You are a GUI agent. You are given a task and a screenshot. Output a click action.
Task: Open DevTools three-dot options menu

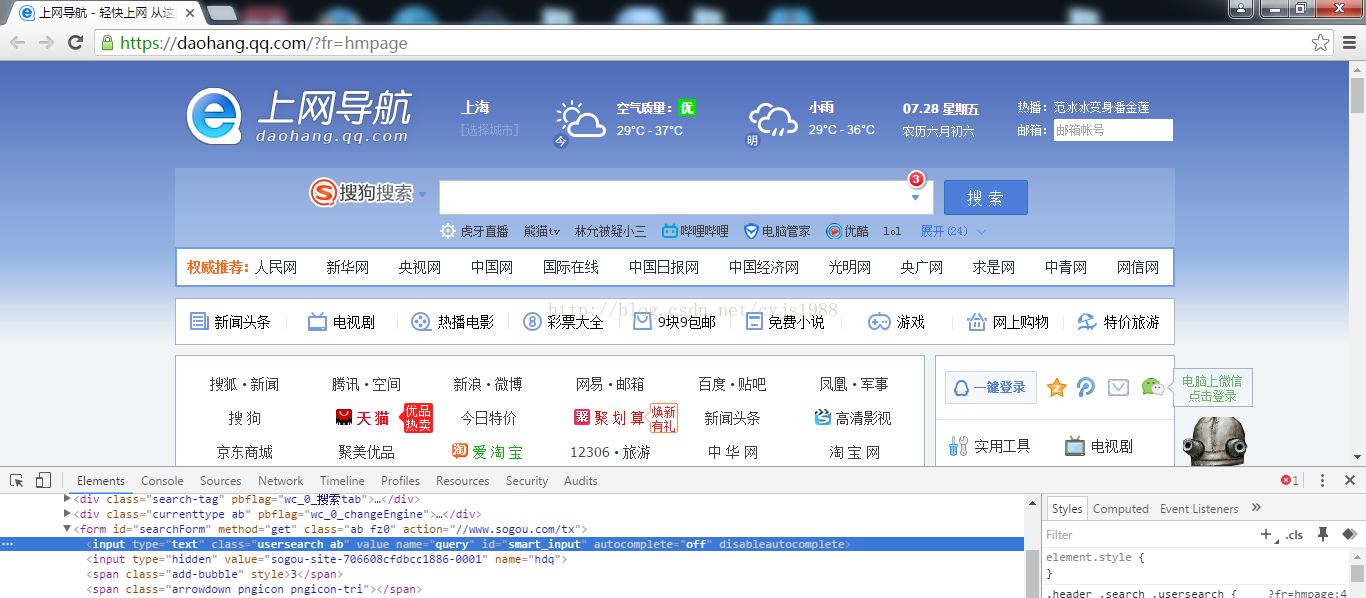pos(1322,481)
